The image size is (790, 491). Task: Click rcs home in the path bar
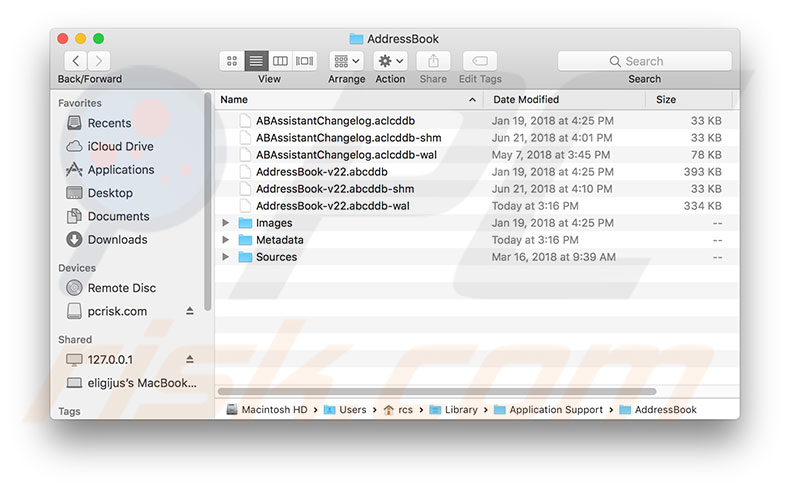pyautogui.click(x=398, y=409)
